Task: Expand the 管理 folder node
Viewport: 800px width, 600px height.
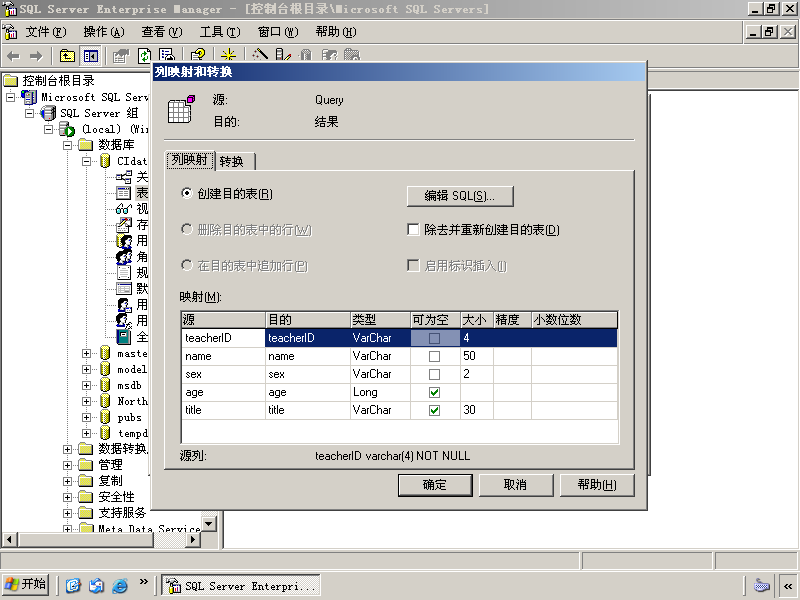Action: pos(67,465)
